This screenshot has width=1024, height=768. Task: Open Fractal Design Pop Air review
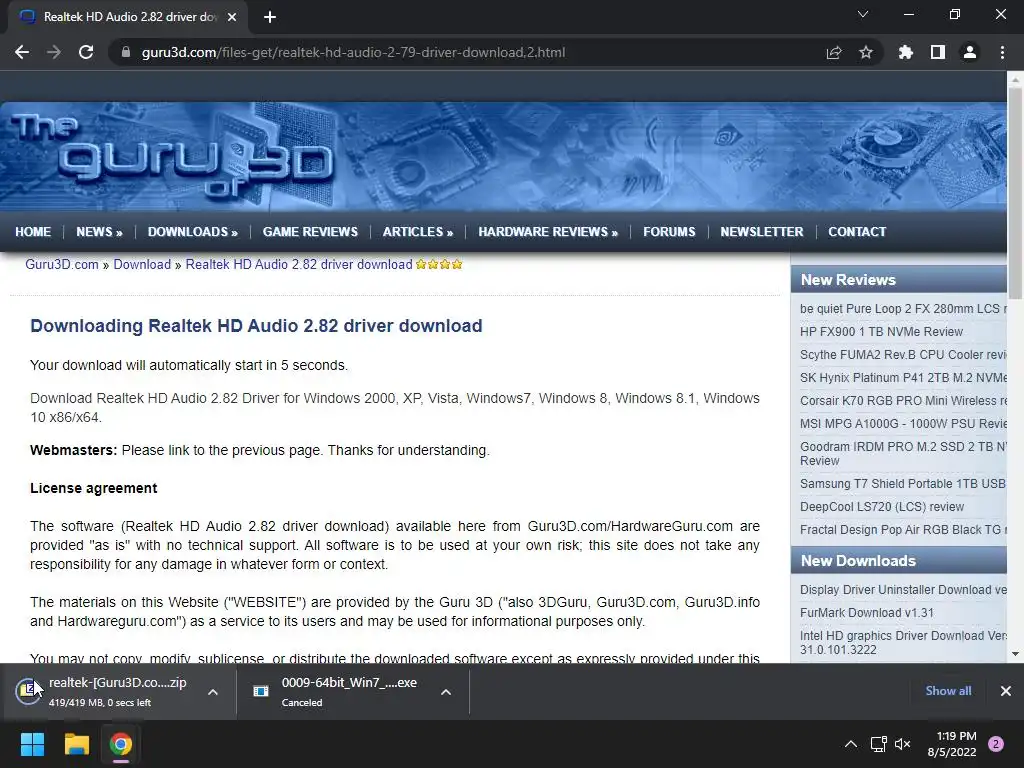903,530
